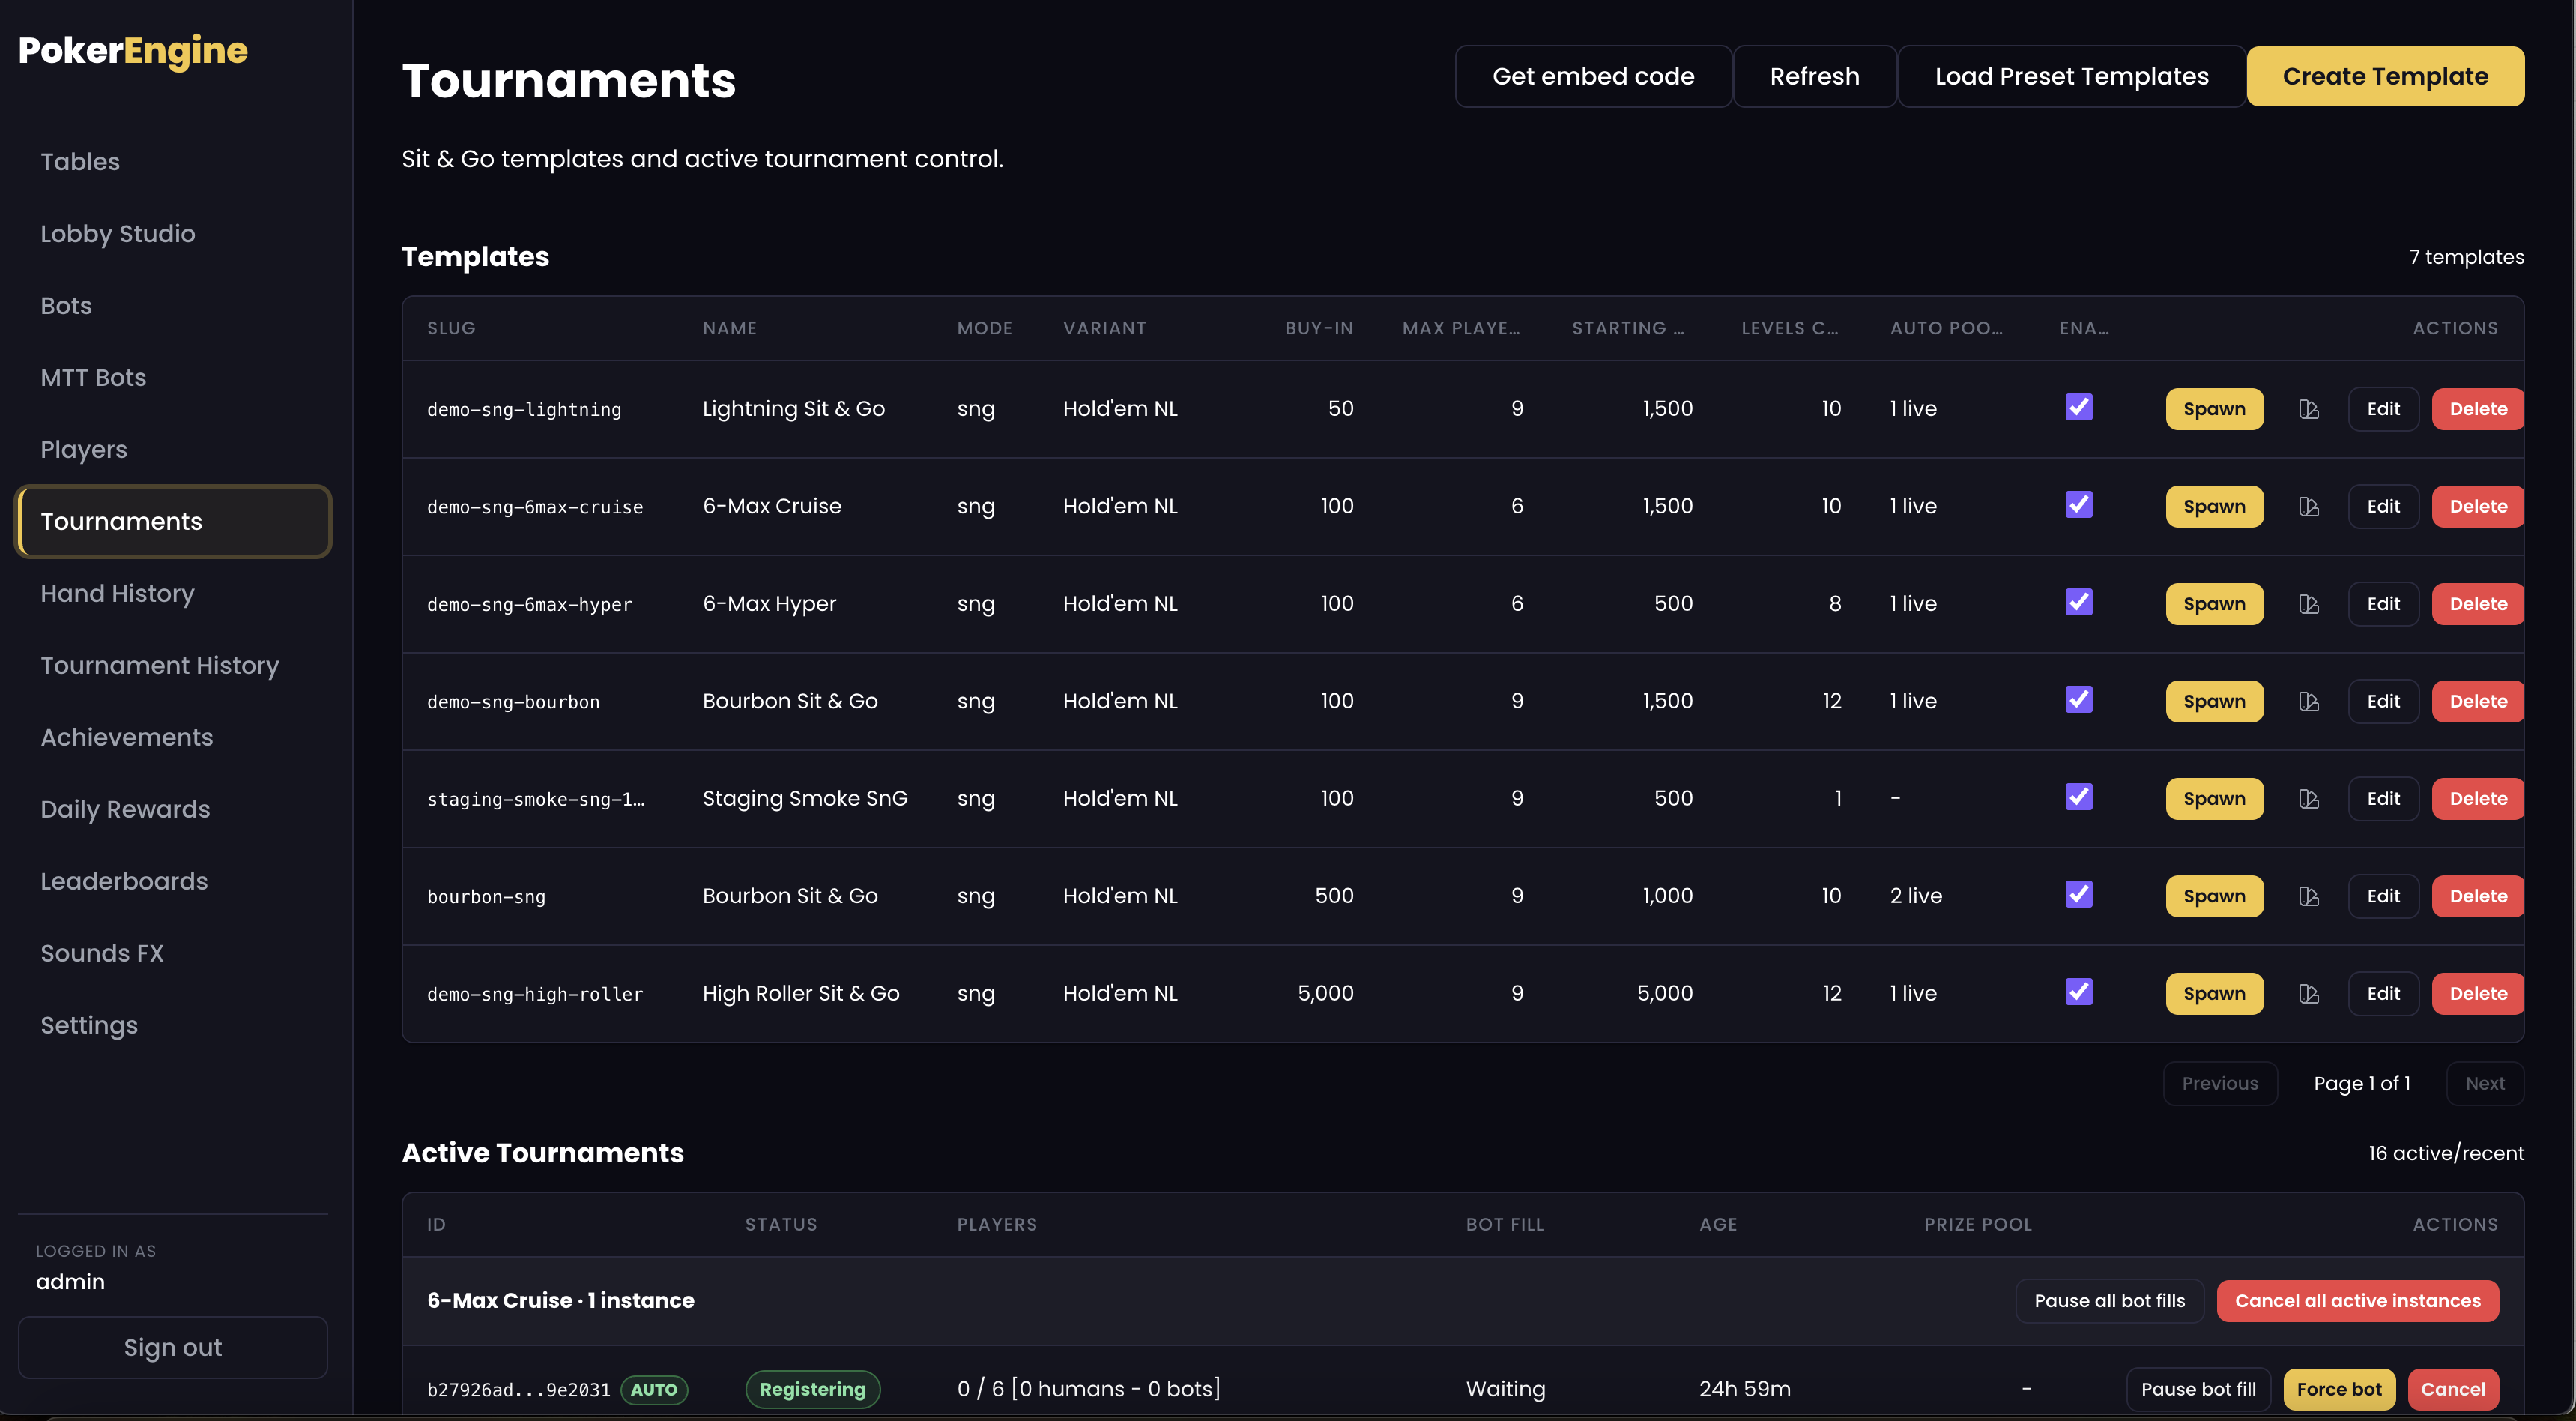Select the Tournaments sidebar item
Viewport: 2576px width, 1421px height.
pyautogui.click(x=173, y=522)
